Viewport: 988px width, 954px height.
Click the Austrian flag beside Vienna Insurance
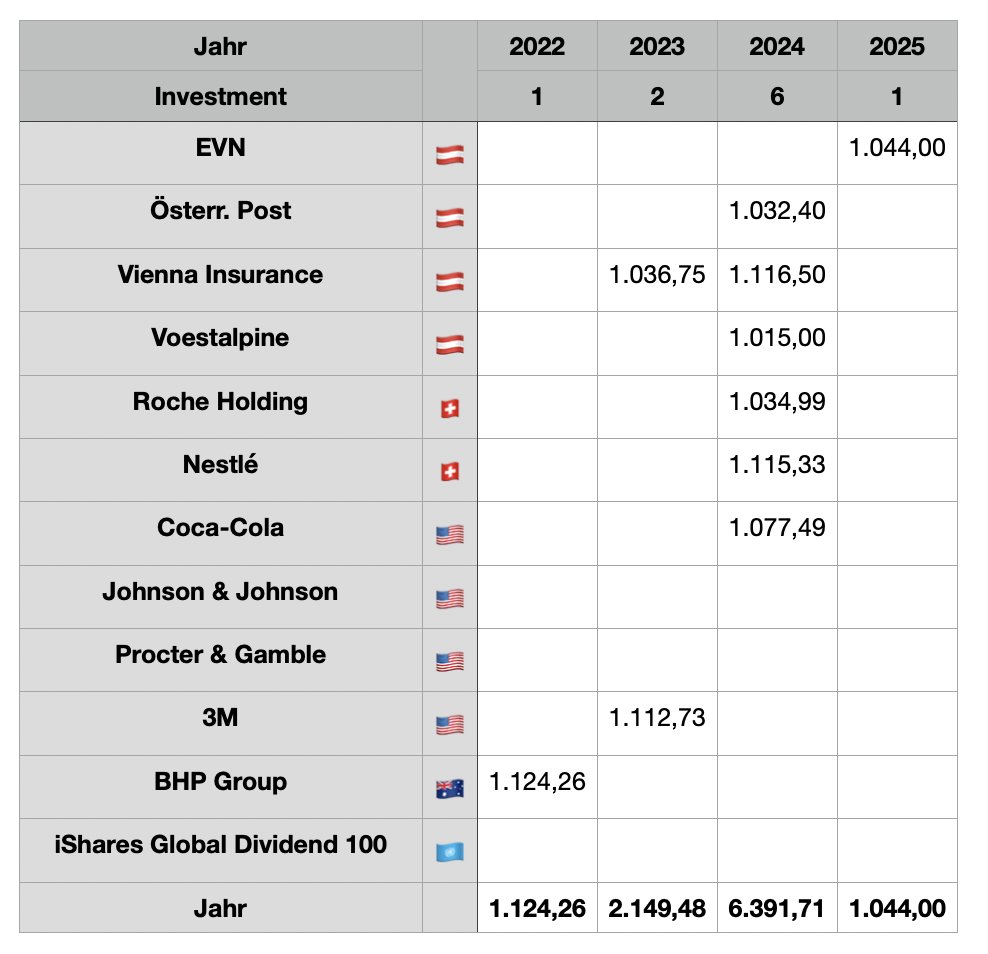(449, 282)
